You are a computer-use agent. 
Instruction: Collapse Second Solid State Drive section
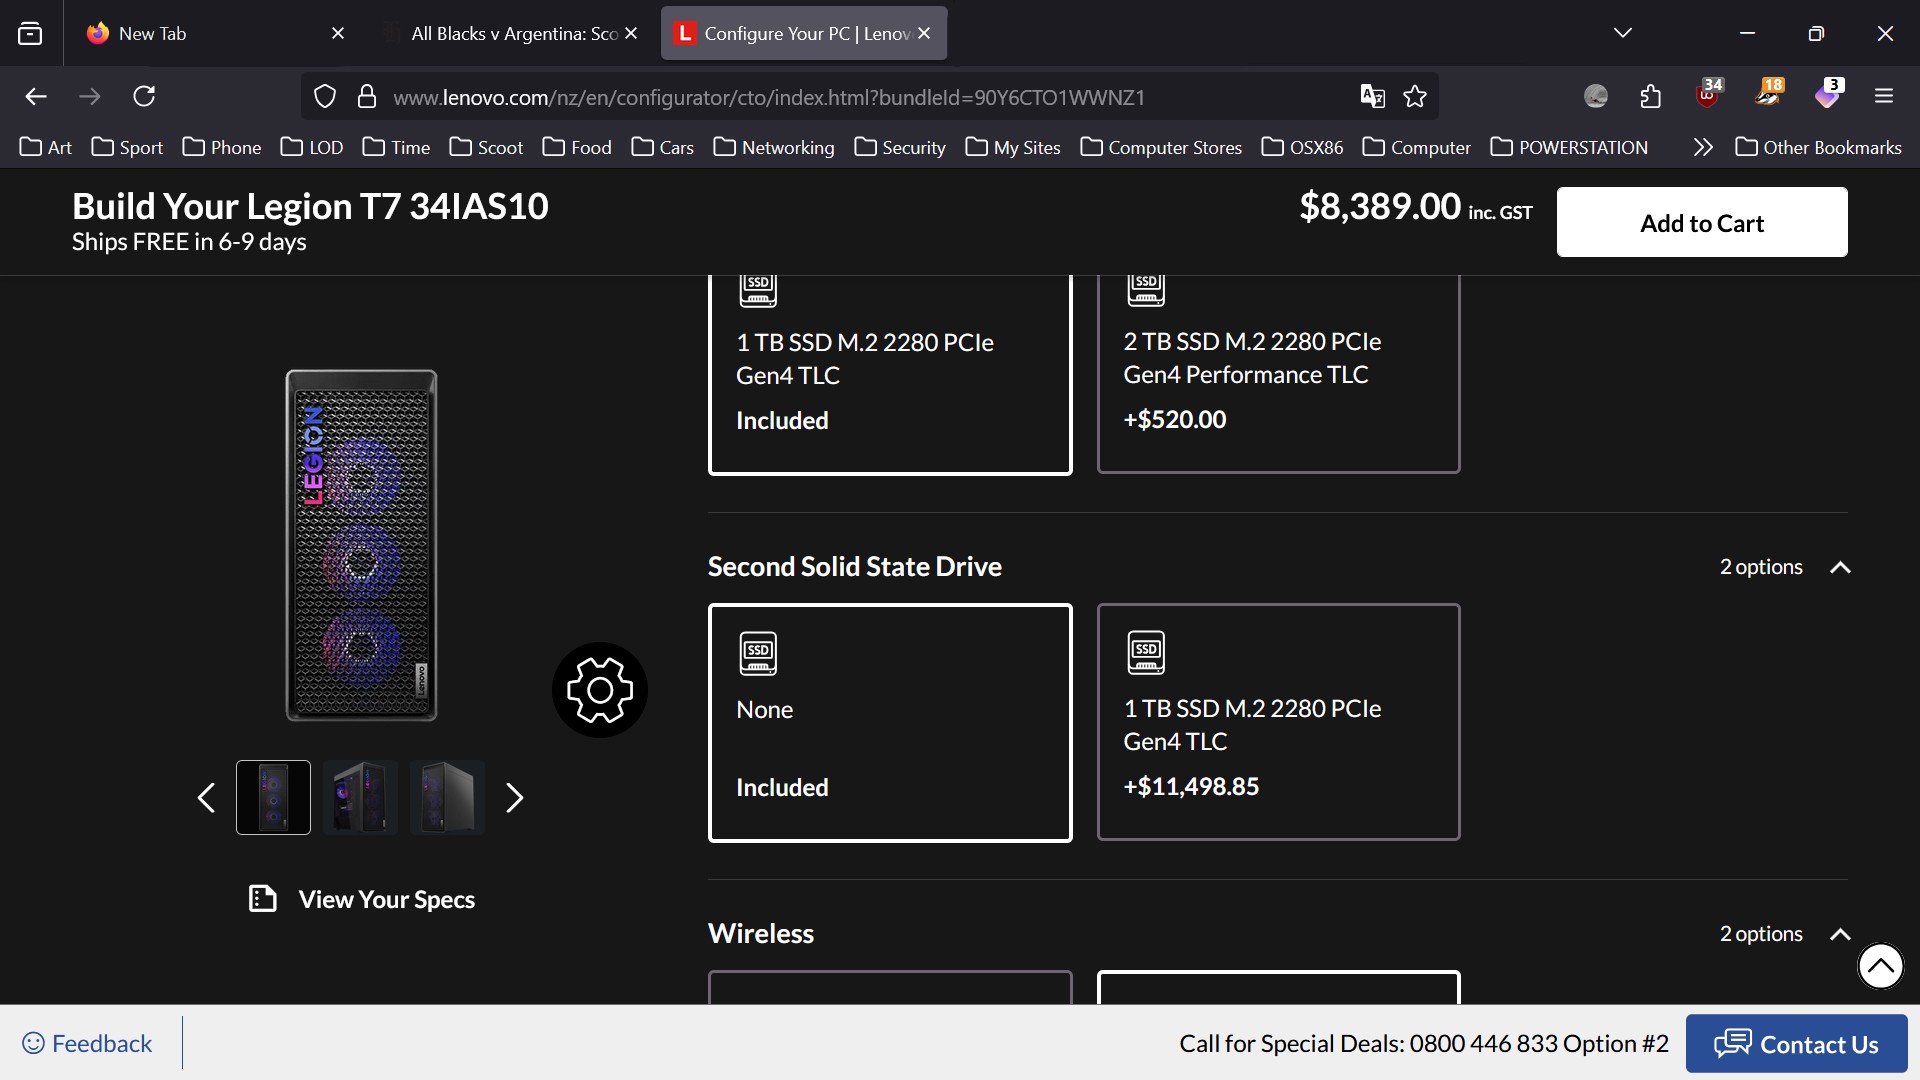(x=1839, y=567)
